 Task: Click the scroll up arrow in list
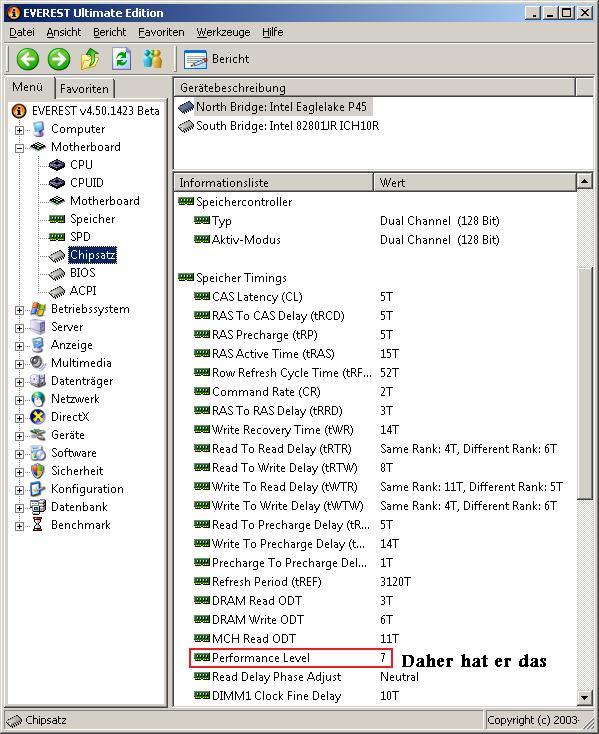(584, 181)
